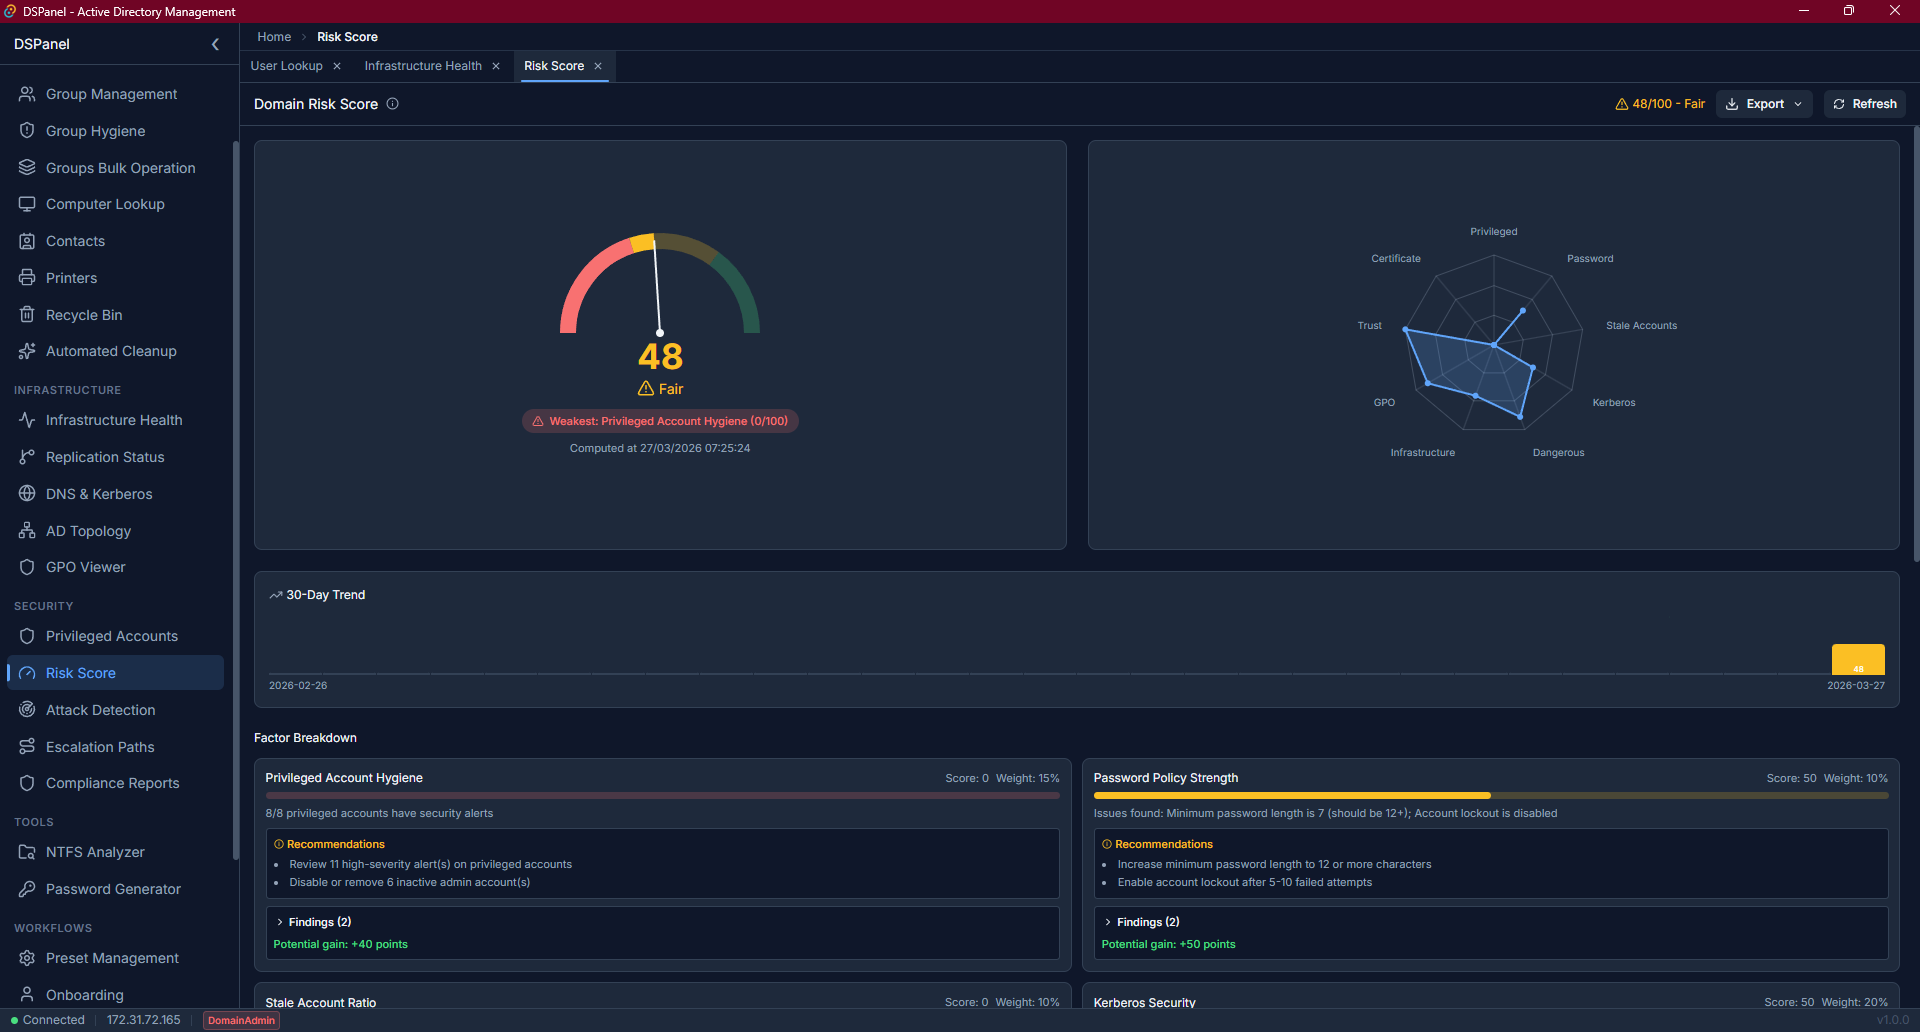Close the Risk Score tab
Screen dimensions: 1920x1032
(x=598, y=66)
